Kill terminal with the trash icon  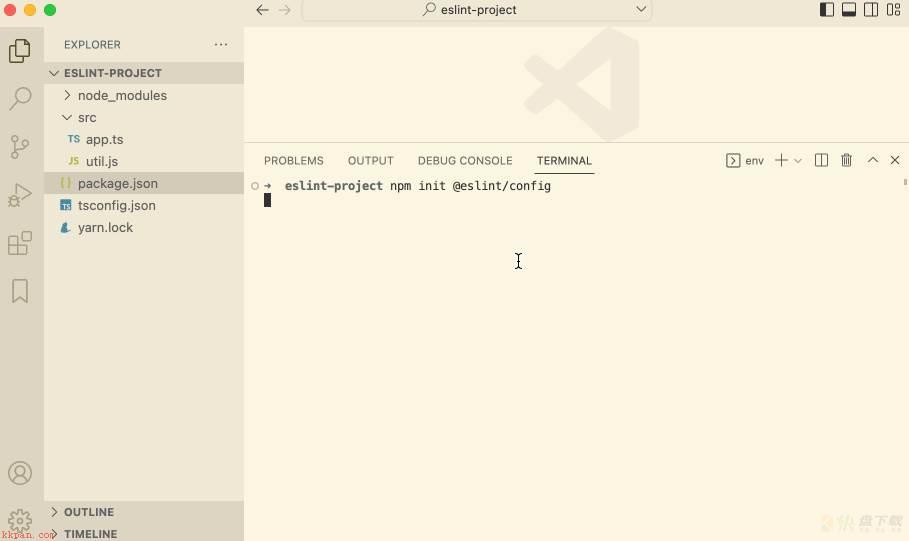[846, 160]
